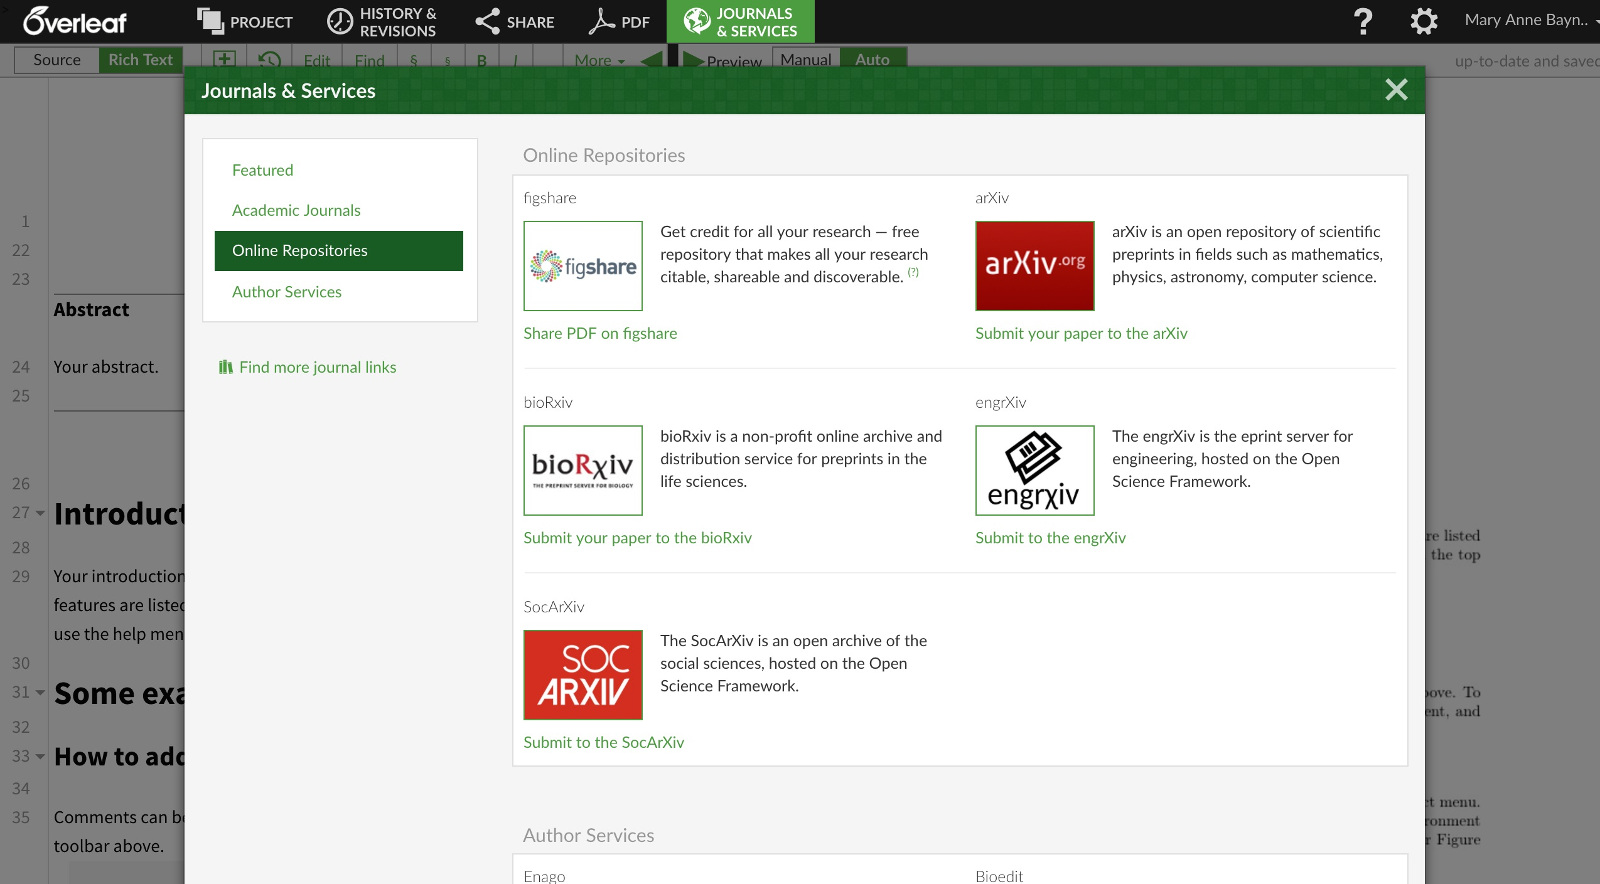Click Submit to the SocArXiv link
Image resolution: width=1600 pixels, height=884 pixels.
604,742
